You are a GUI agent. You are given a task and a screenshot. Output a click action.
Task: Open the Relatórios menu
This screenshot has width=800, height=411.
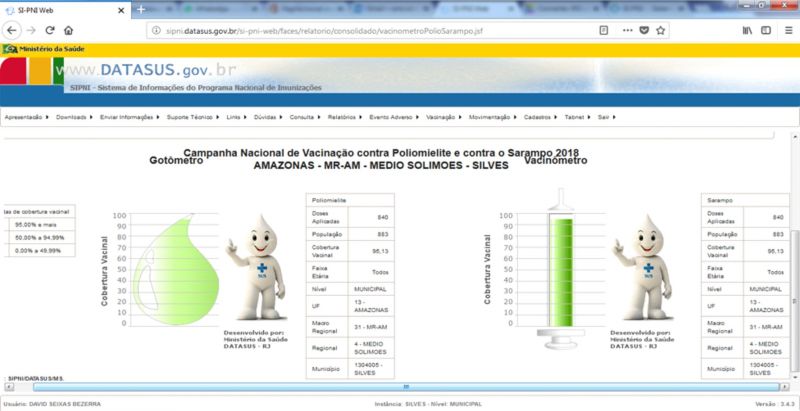(345, 117)
